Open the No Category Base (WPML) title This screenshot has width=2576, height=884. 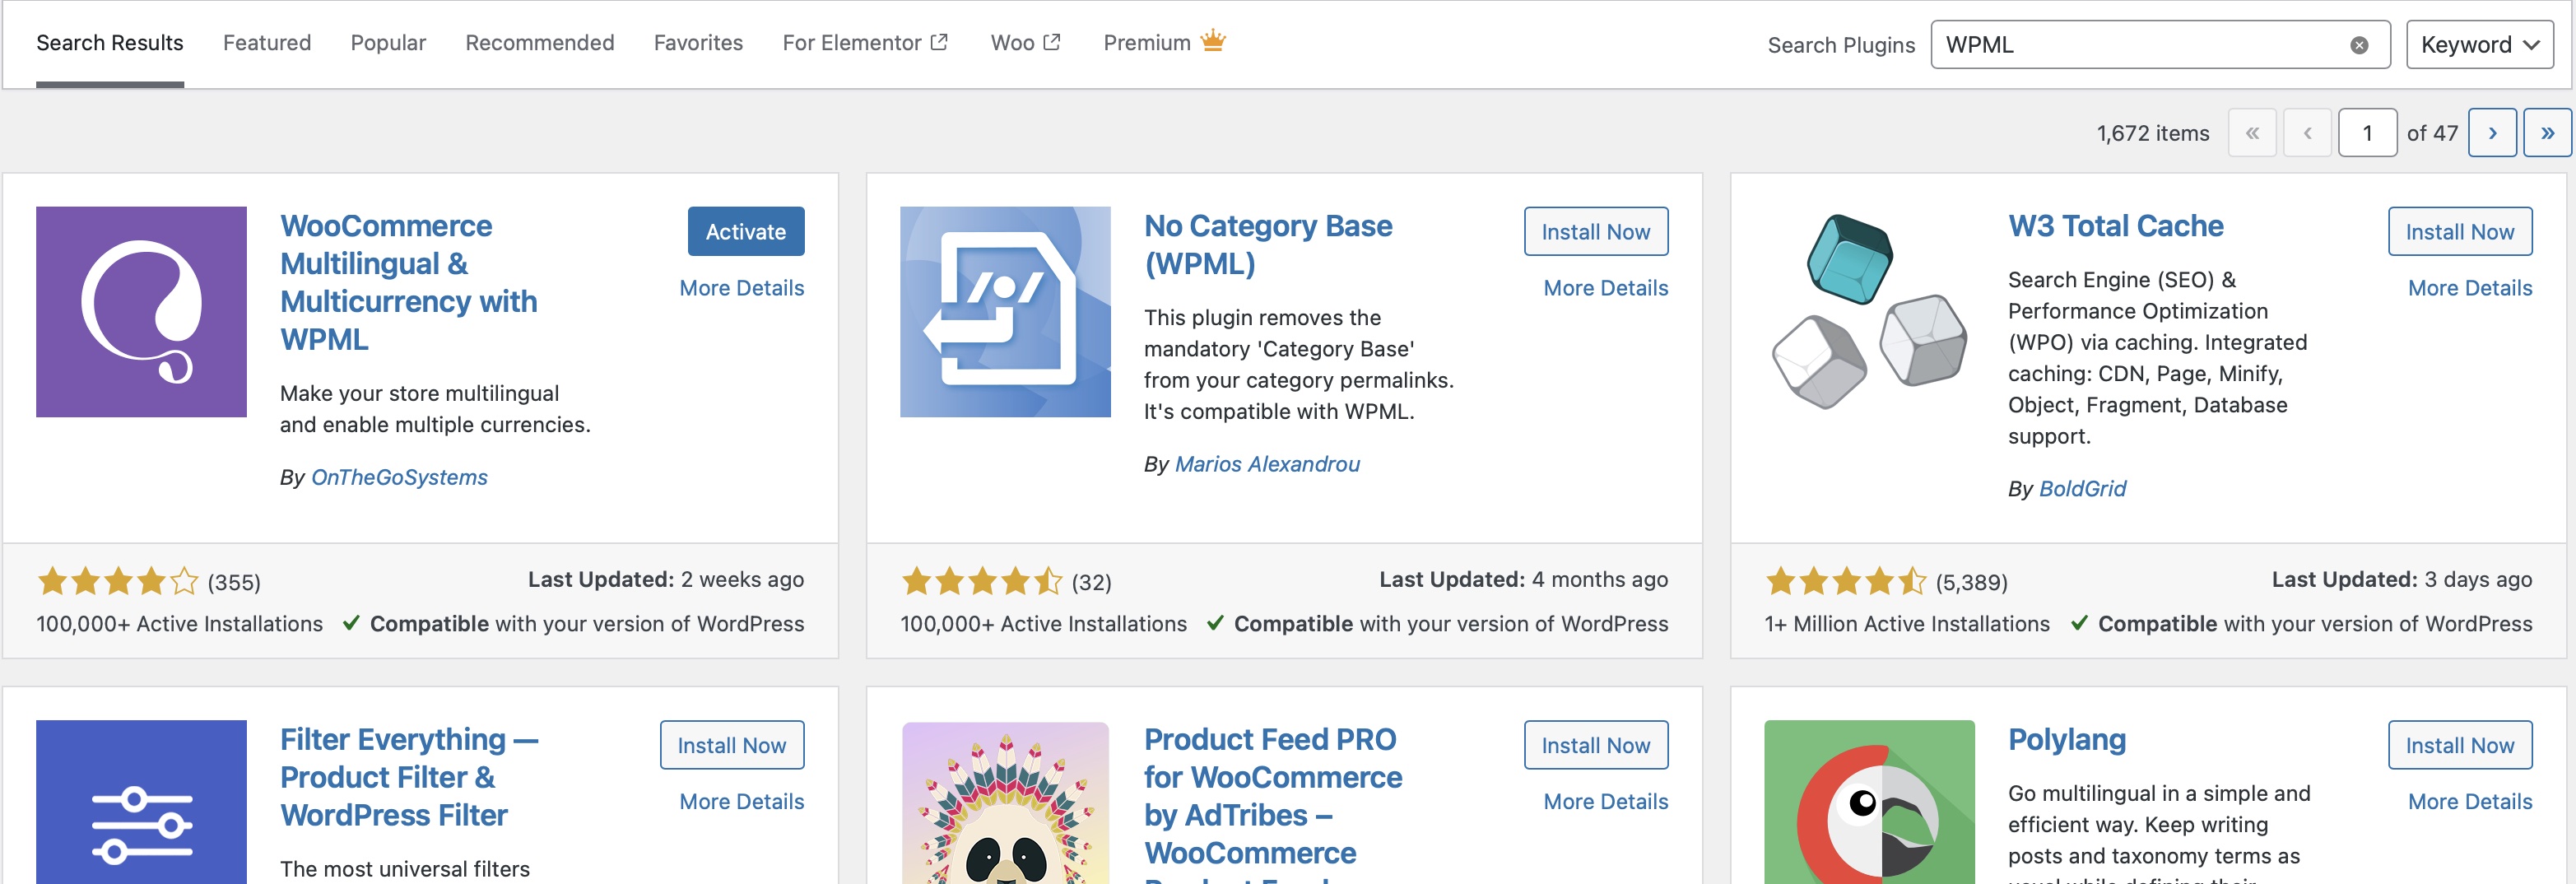coord(1268,244)
